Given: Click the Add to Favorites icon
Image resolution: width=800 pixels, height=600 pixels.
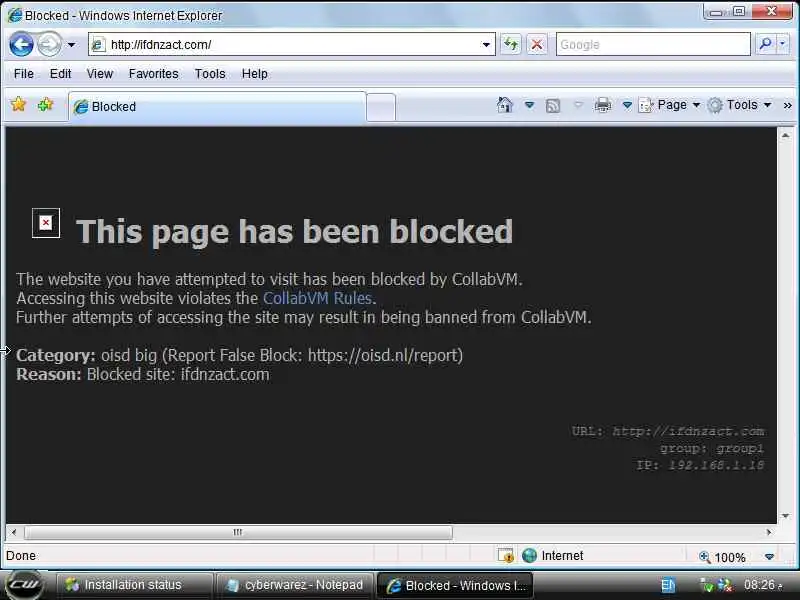Looking at the screenshot, I should (45, 105).
